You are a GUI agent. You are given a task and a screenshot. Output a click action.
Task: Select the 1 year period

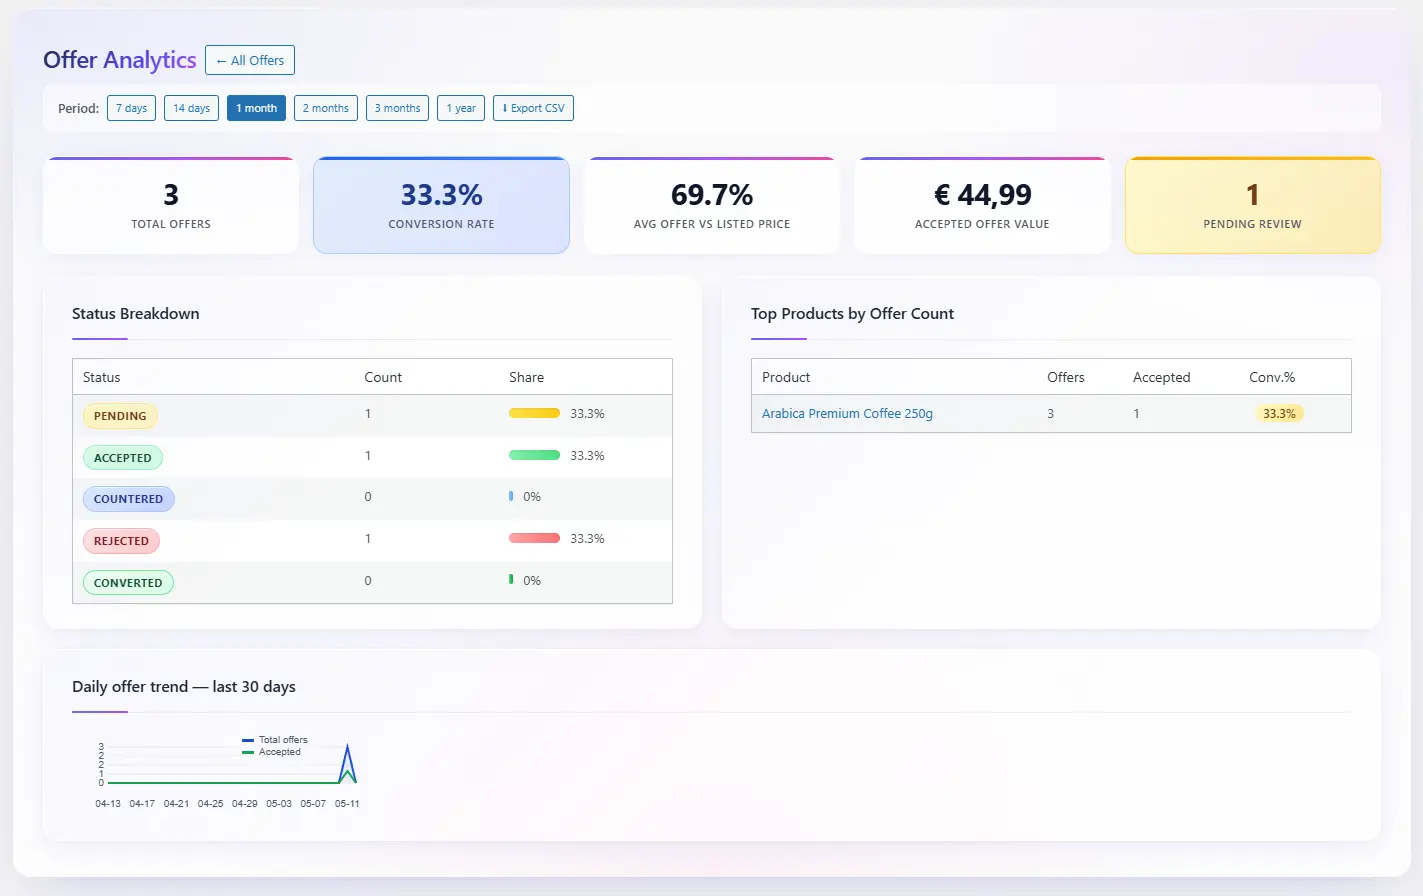461,108
